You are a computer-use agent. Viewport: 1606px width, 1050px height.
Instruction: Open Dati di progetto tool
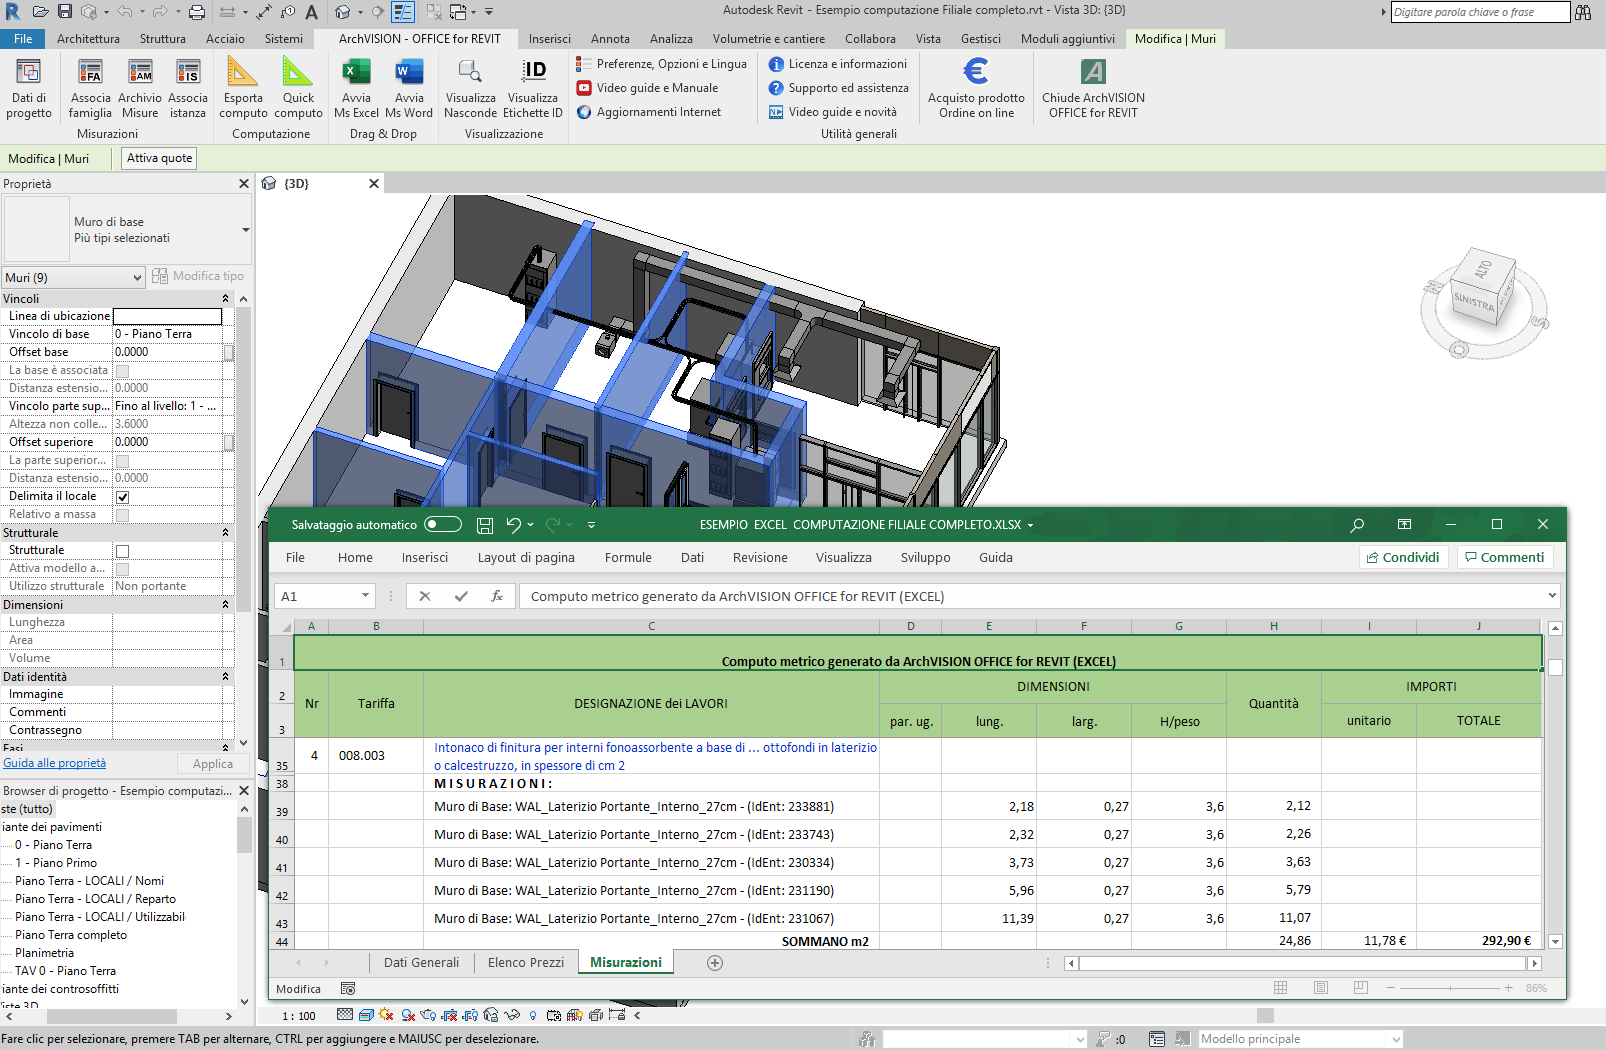[x=29, y=88]
